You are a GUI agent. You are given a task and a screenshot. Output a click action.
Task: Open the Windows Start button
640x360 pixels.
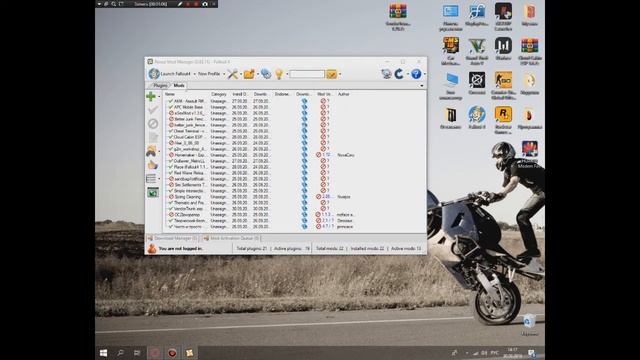tap(104, 353)
